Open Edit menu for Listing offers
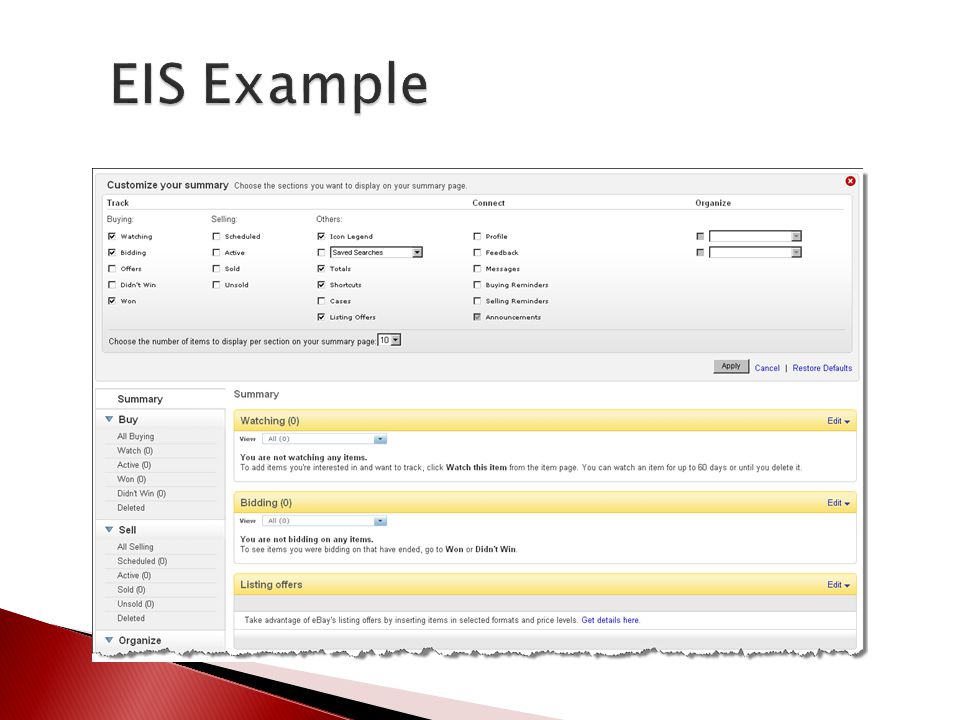Viewport: 960px width, 720px height. (838, 585)
